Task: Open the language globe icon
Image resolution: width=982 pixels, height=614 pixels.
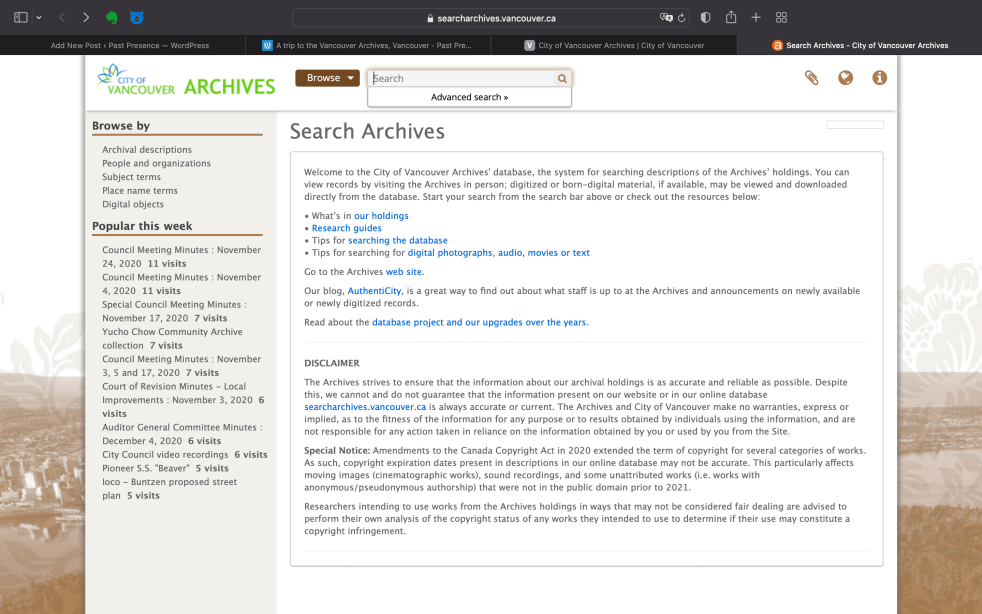Action: (x=845, y=78)
